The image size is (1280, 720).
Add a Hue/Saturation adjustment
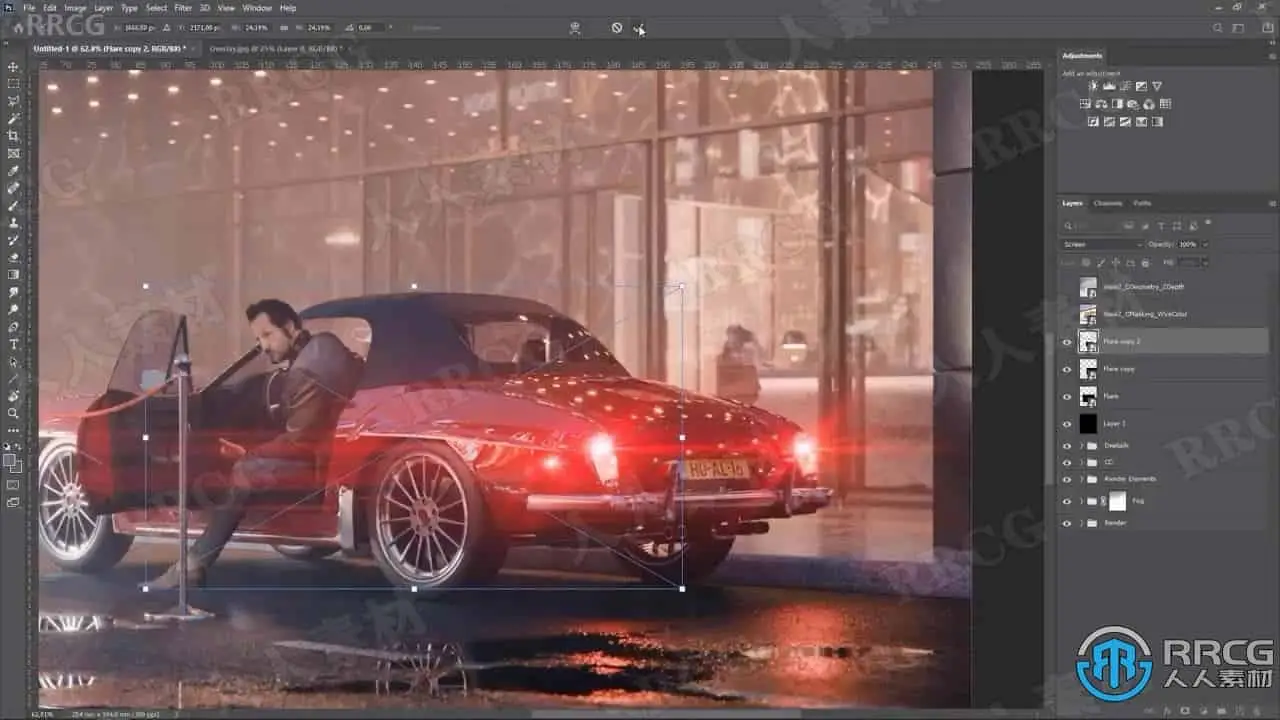click(1085, 104)
